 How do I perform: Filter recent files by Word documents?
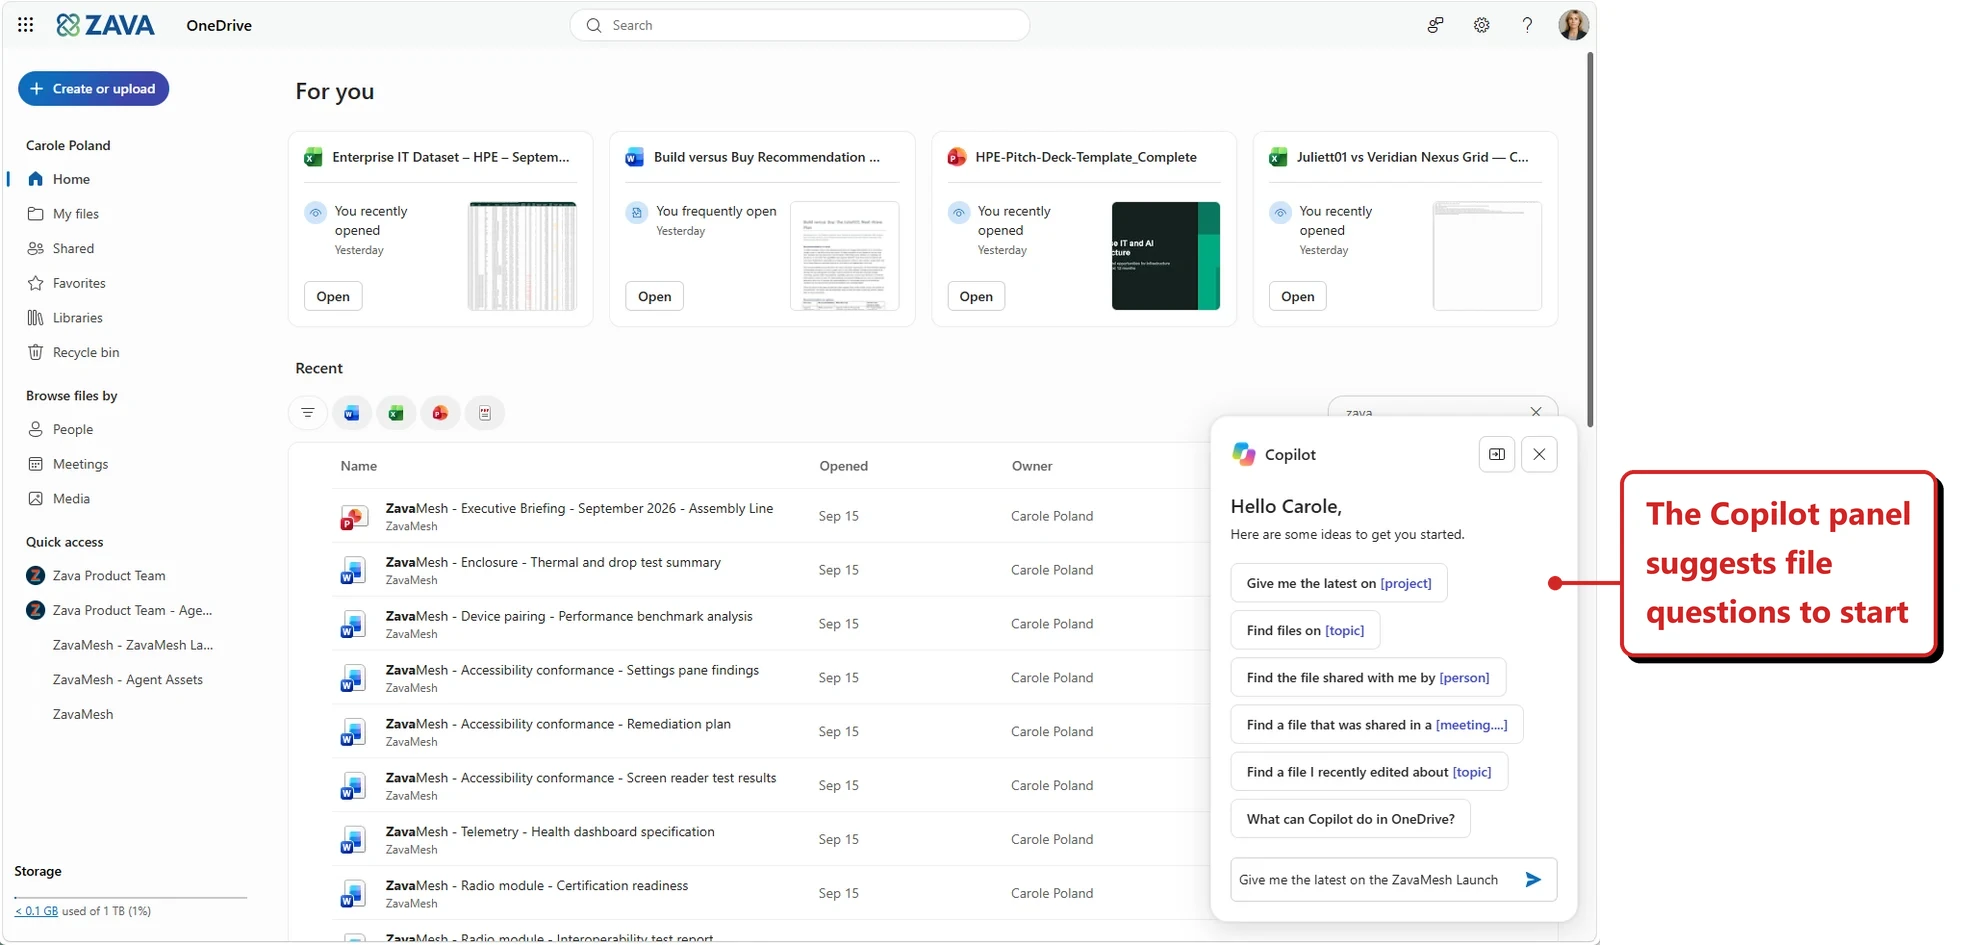(352, 413)
